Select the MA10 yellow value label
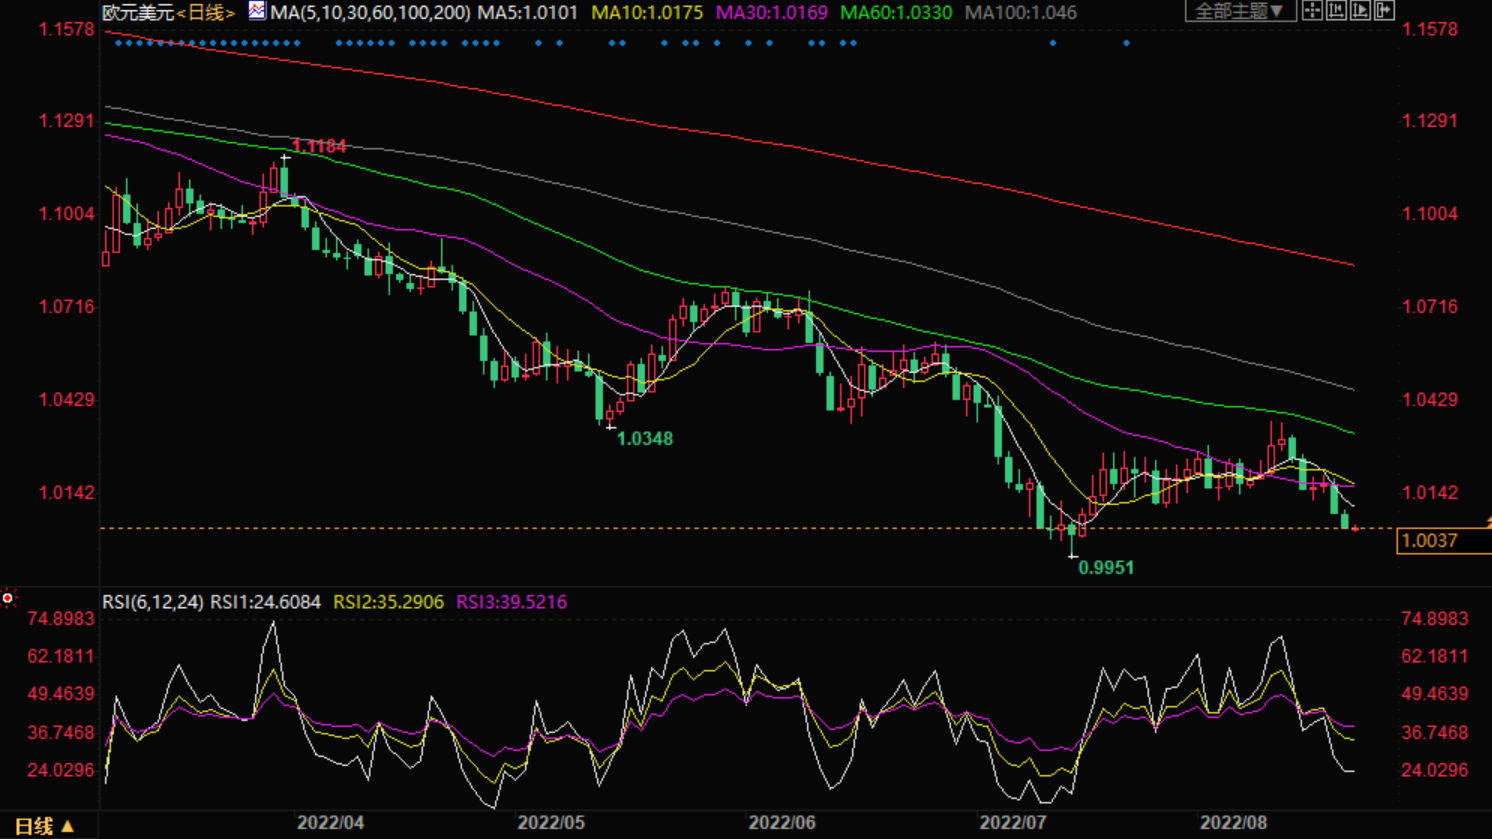Viewport: 1492px width, 839px height. click(647, 13)
